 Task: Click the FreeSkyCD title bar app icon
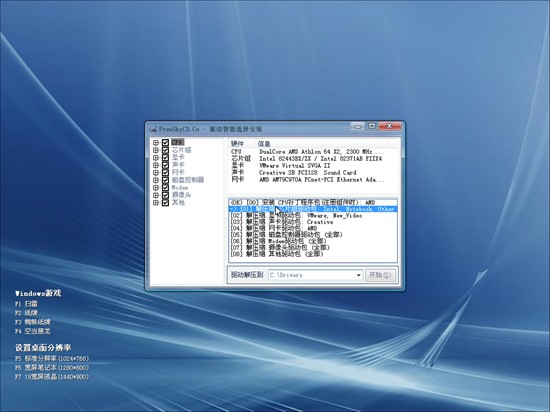point(153,129)
